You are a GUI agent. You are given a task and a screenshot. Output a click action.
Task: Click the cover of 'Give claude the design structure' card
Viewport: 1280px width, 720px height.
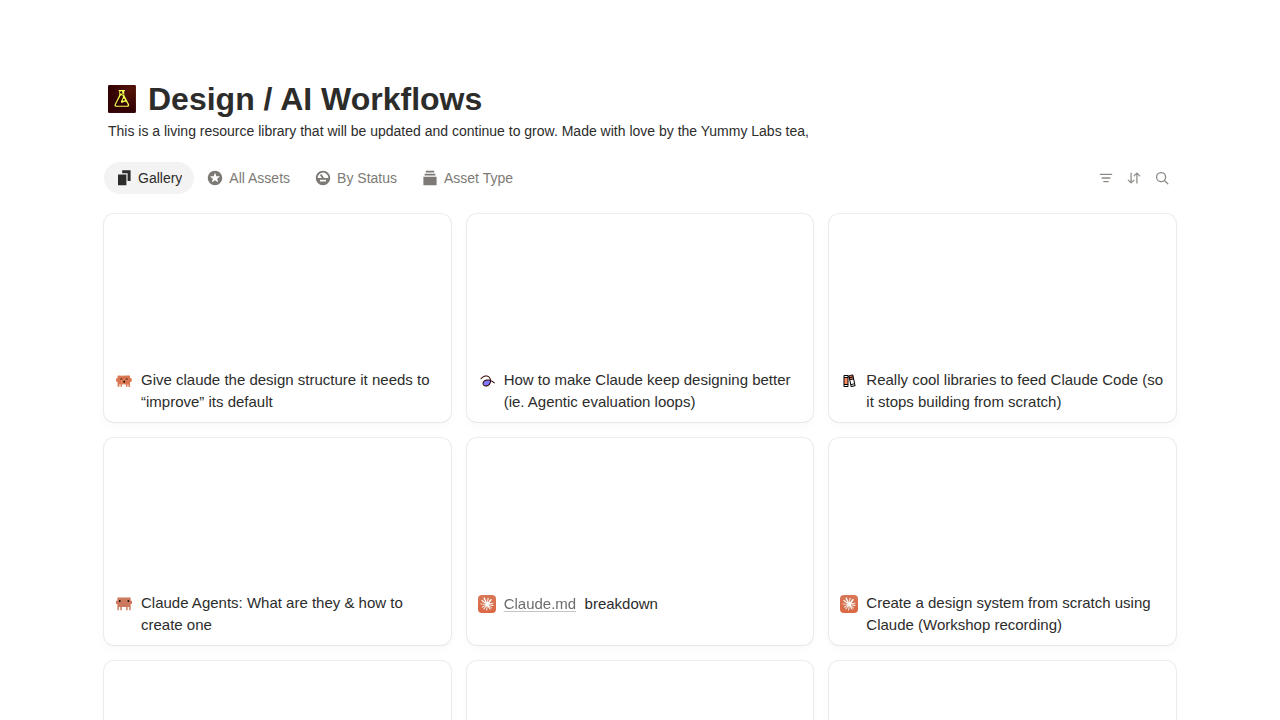coord(277,288)
